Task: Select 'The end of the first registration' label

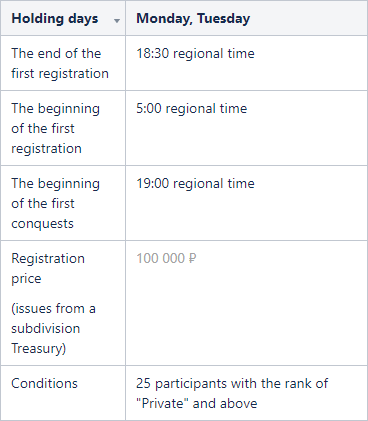Action: [60, 63]
